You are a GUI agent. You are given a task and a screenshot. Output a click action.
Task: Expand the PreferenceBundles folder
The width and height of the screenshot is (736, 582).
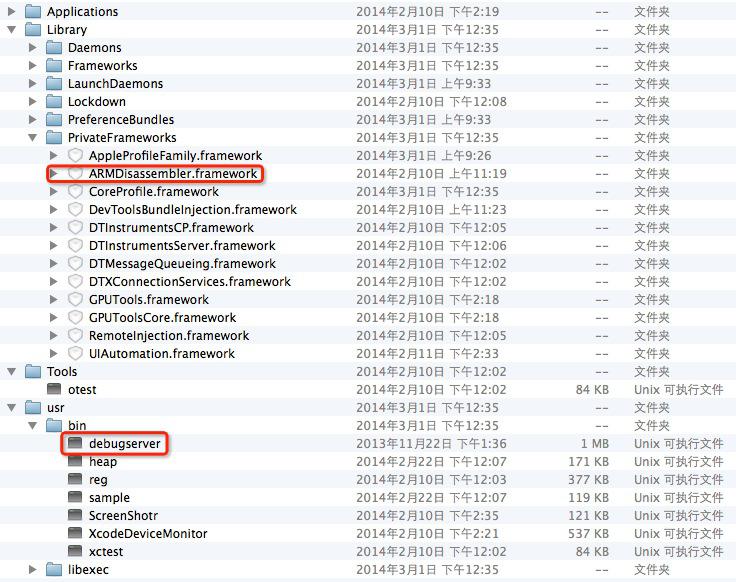pos(32,119)
